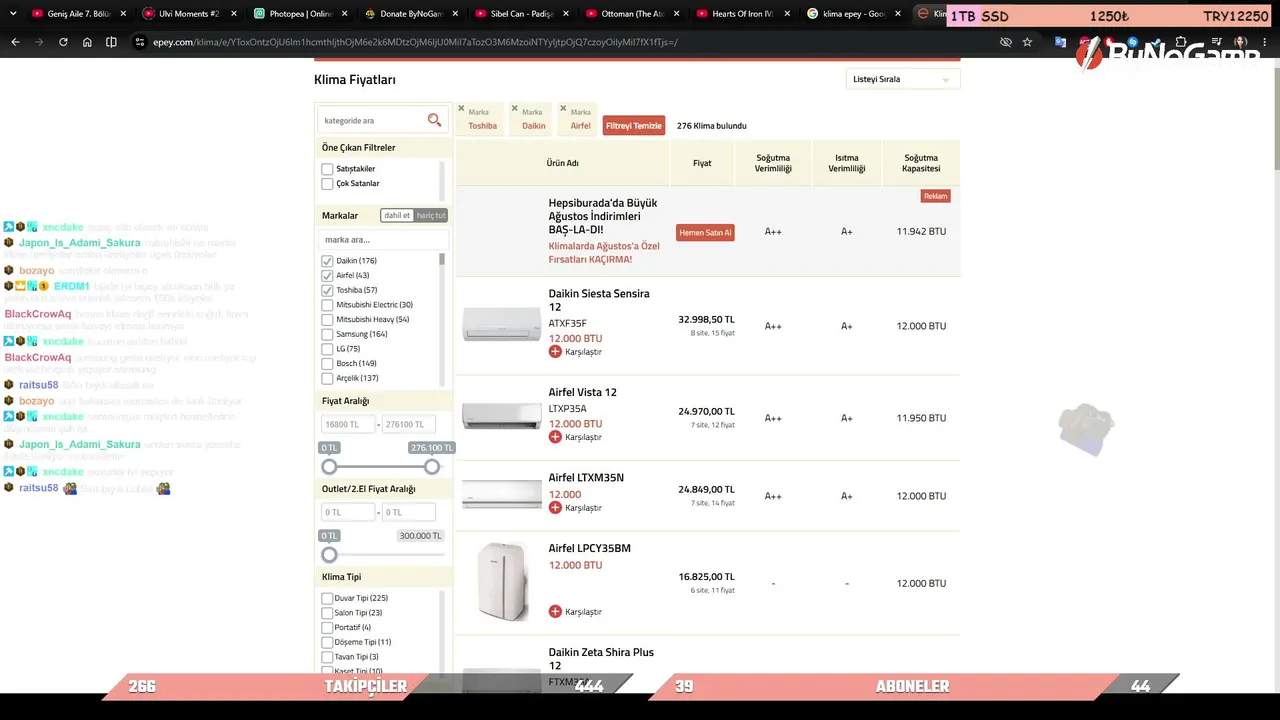Close the Geniş Aile 7. Bölüm tab
This screenshot has width=1280, height=720.
123,14
